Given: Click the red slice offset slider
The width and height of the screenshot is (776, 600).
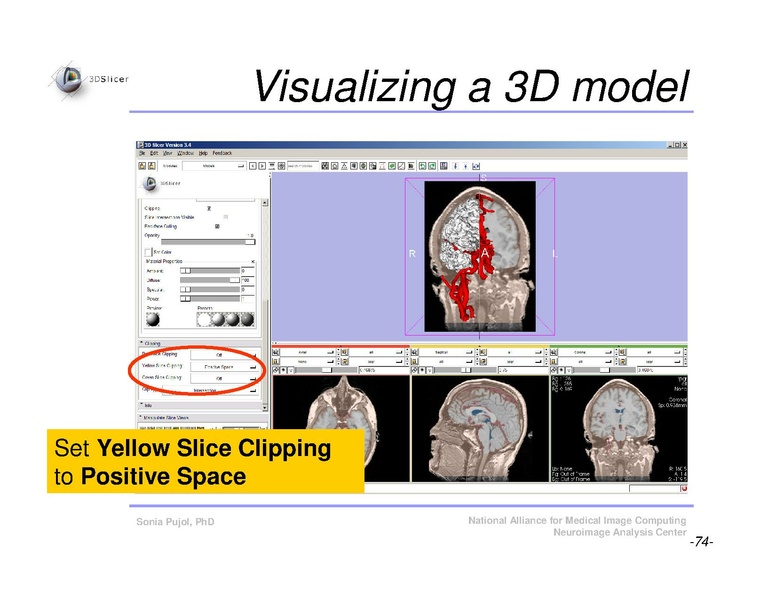Looking at the screenshot, I should click(326, 370).
